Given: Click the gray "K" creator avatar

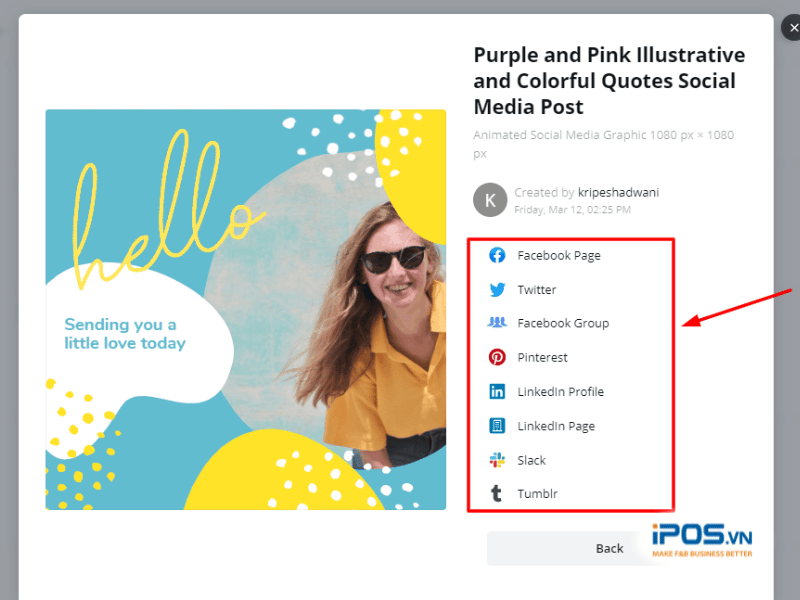Looking at the screenshot, I should coord(490,200).
